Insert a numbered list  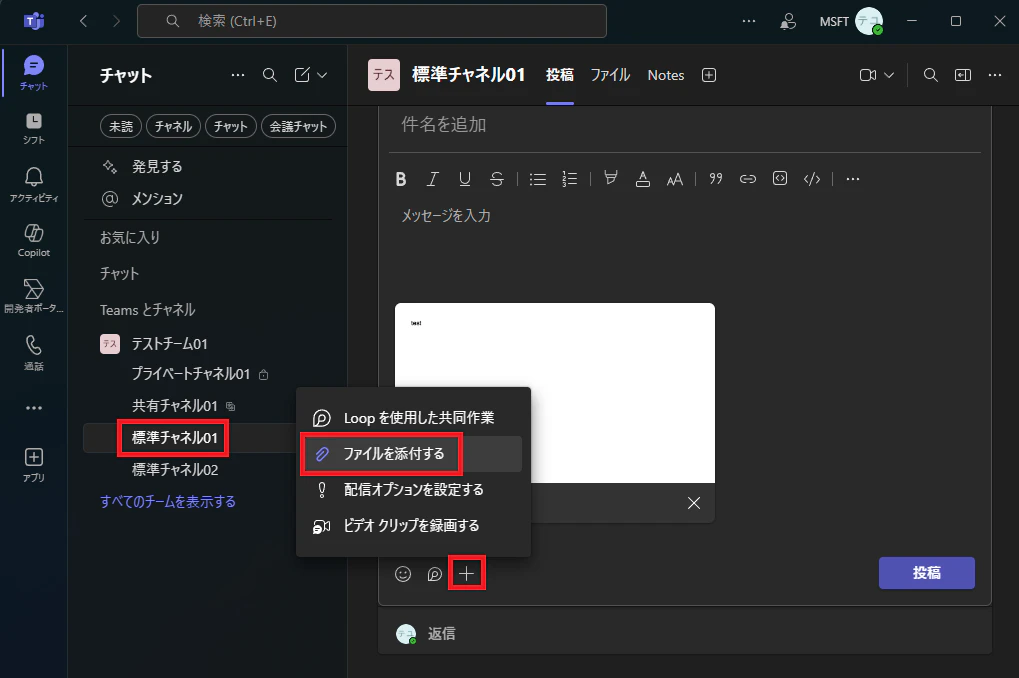point(569,179)
